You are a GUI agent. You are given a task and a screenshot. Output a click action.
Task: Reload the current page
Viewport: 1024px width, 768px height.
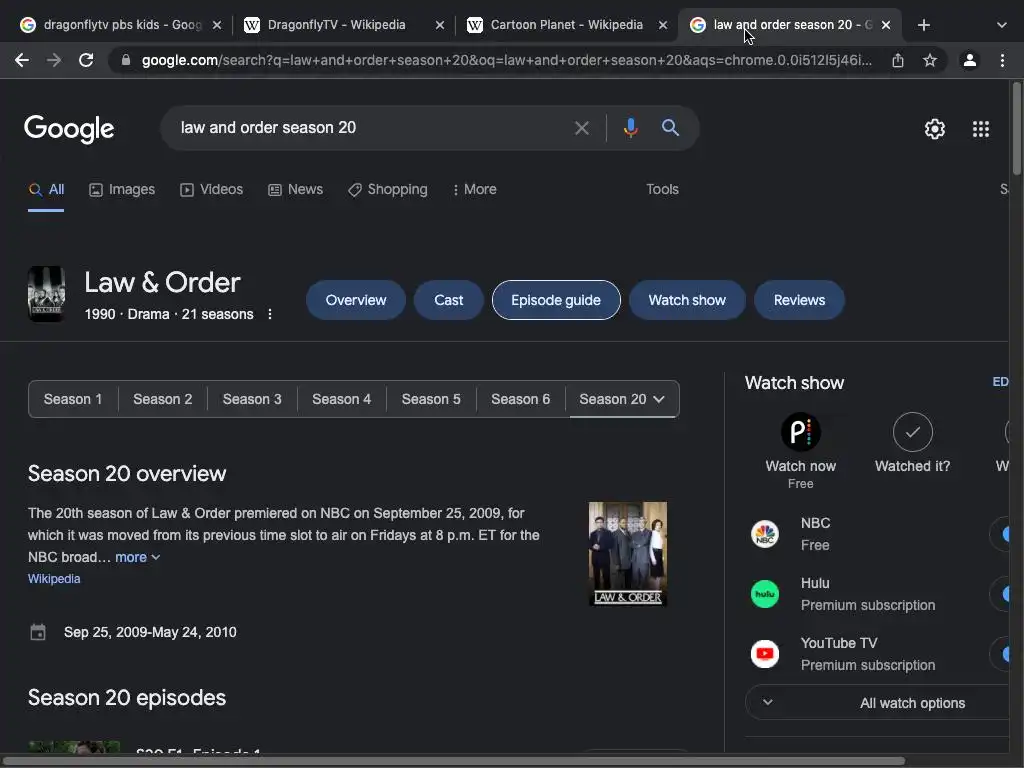[x=86, y=60]
